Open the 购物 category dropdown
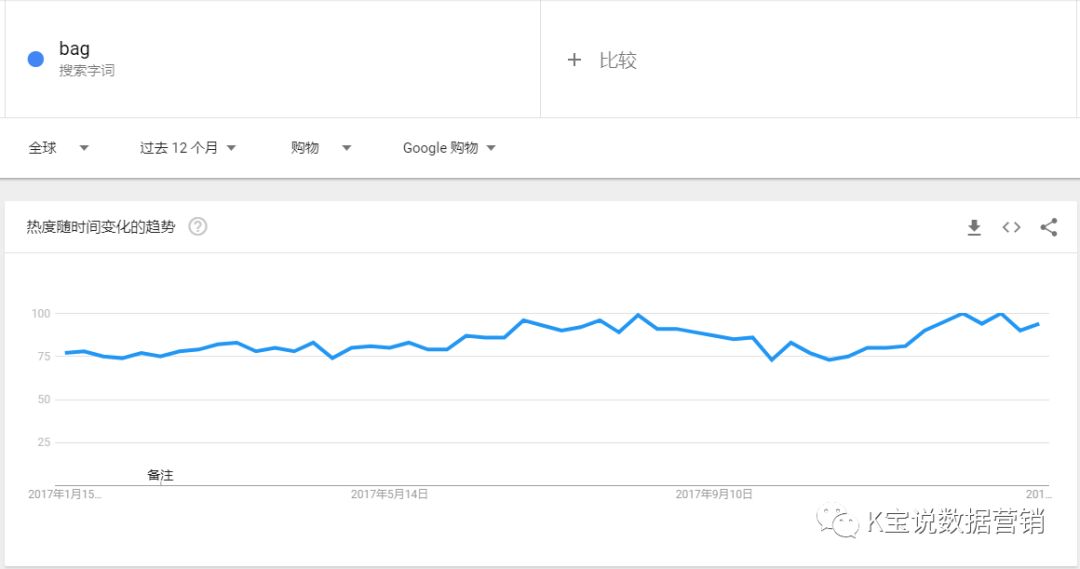This screenshot has width=1080, height=569. pos(321,148)
